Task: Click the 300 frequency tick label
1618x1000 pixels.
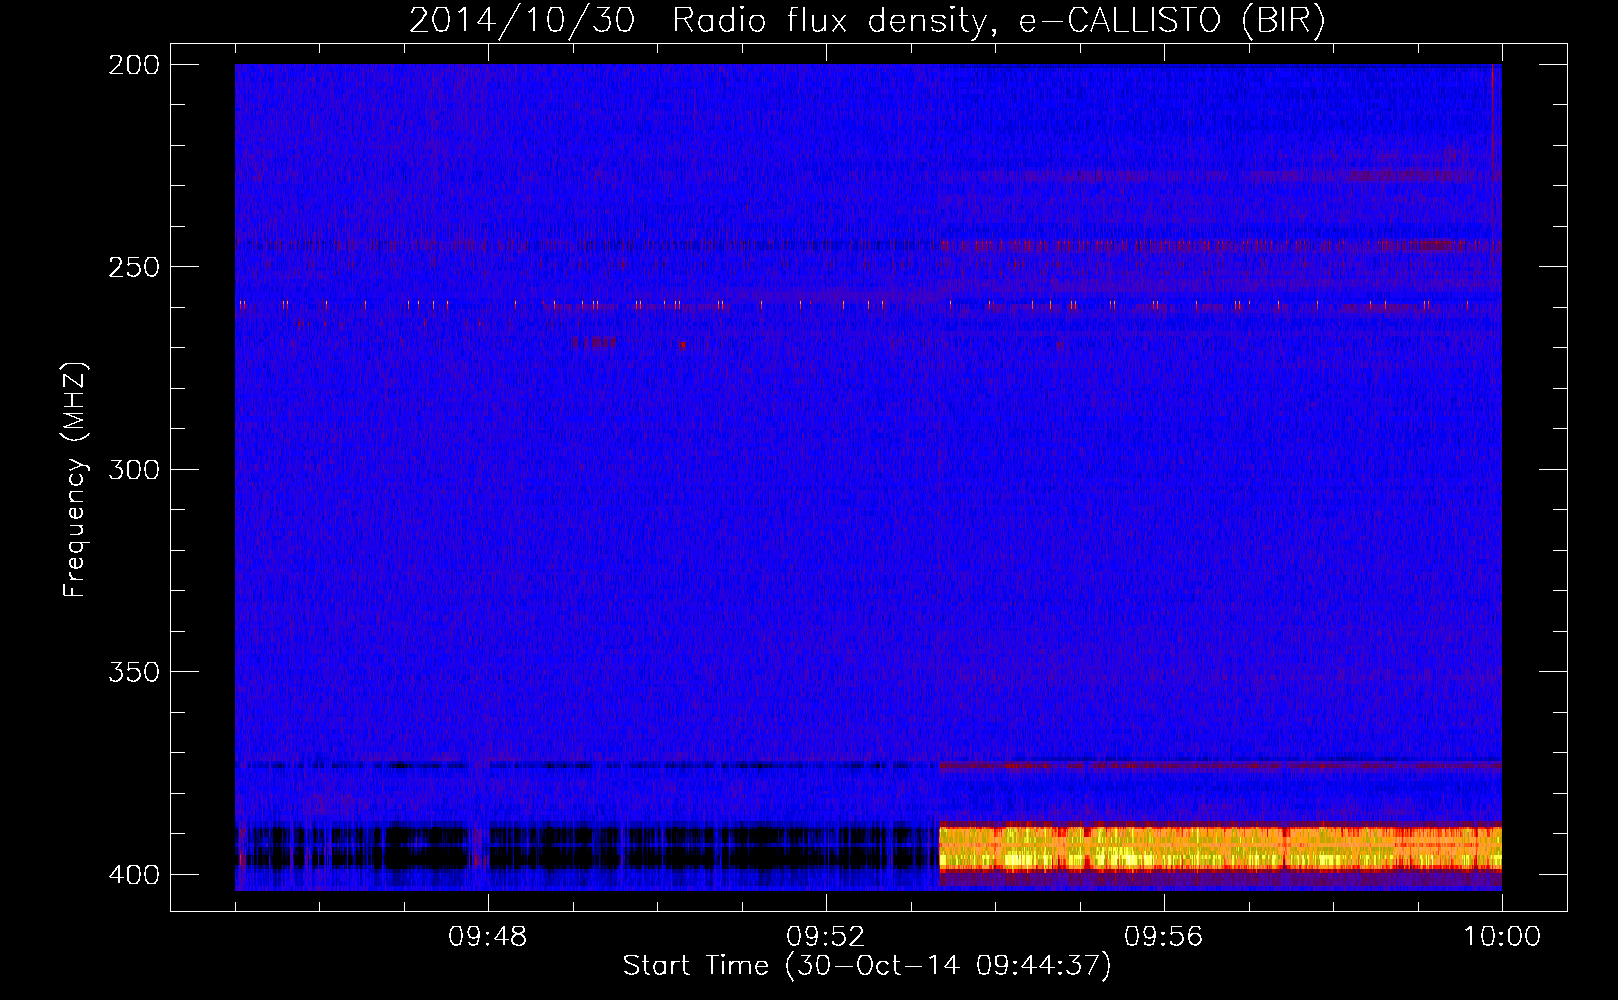Action: point(134,469)
